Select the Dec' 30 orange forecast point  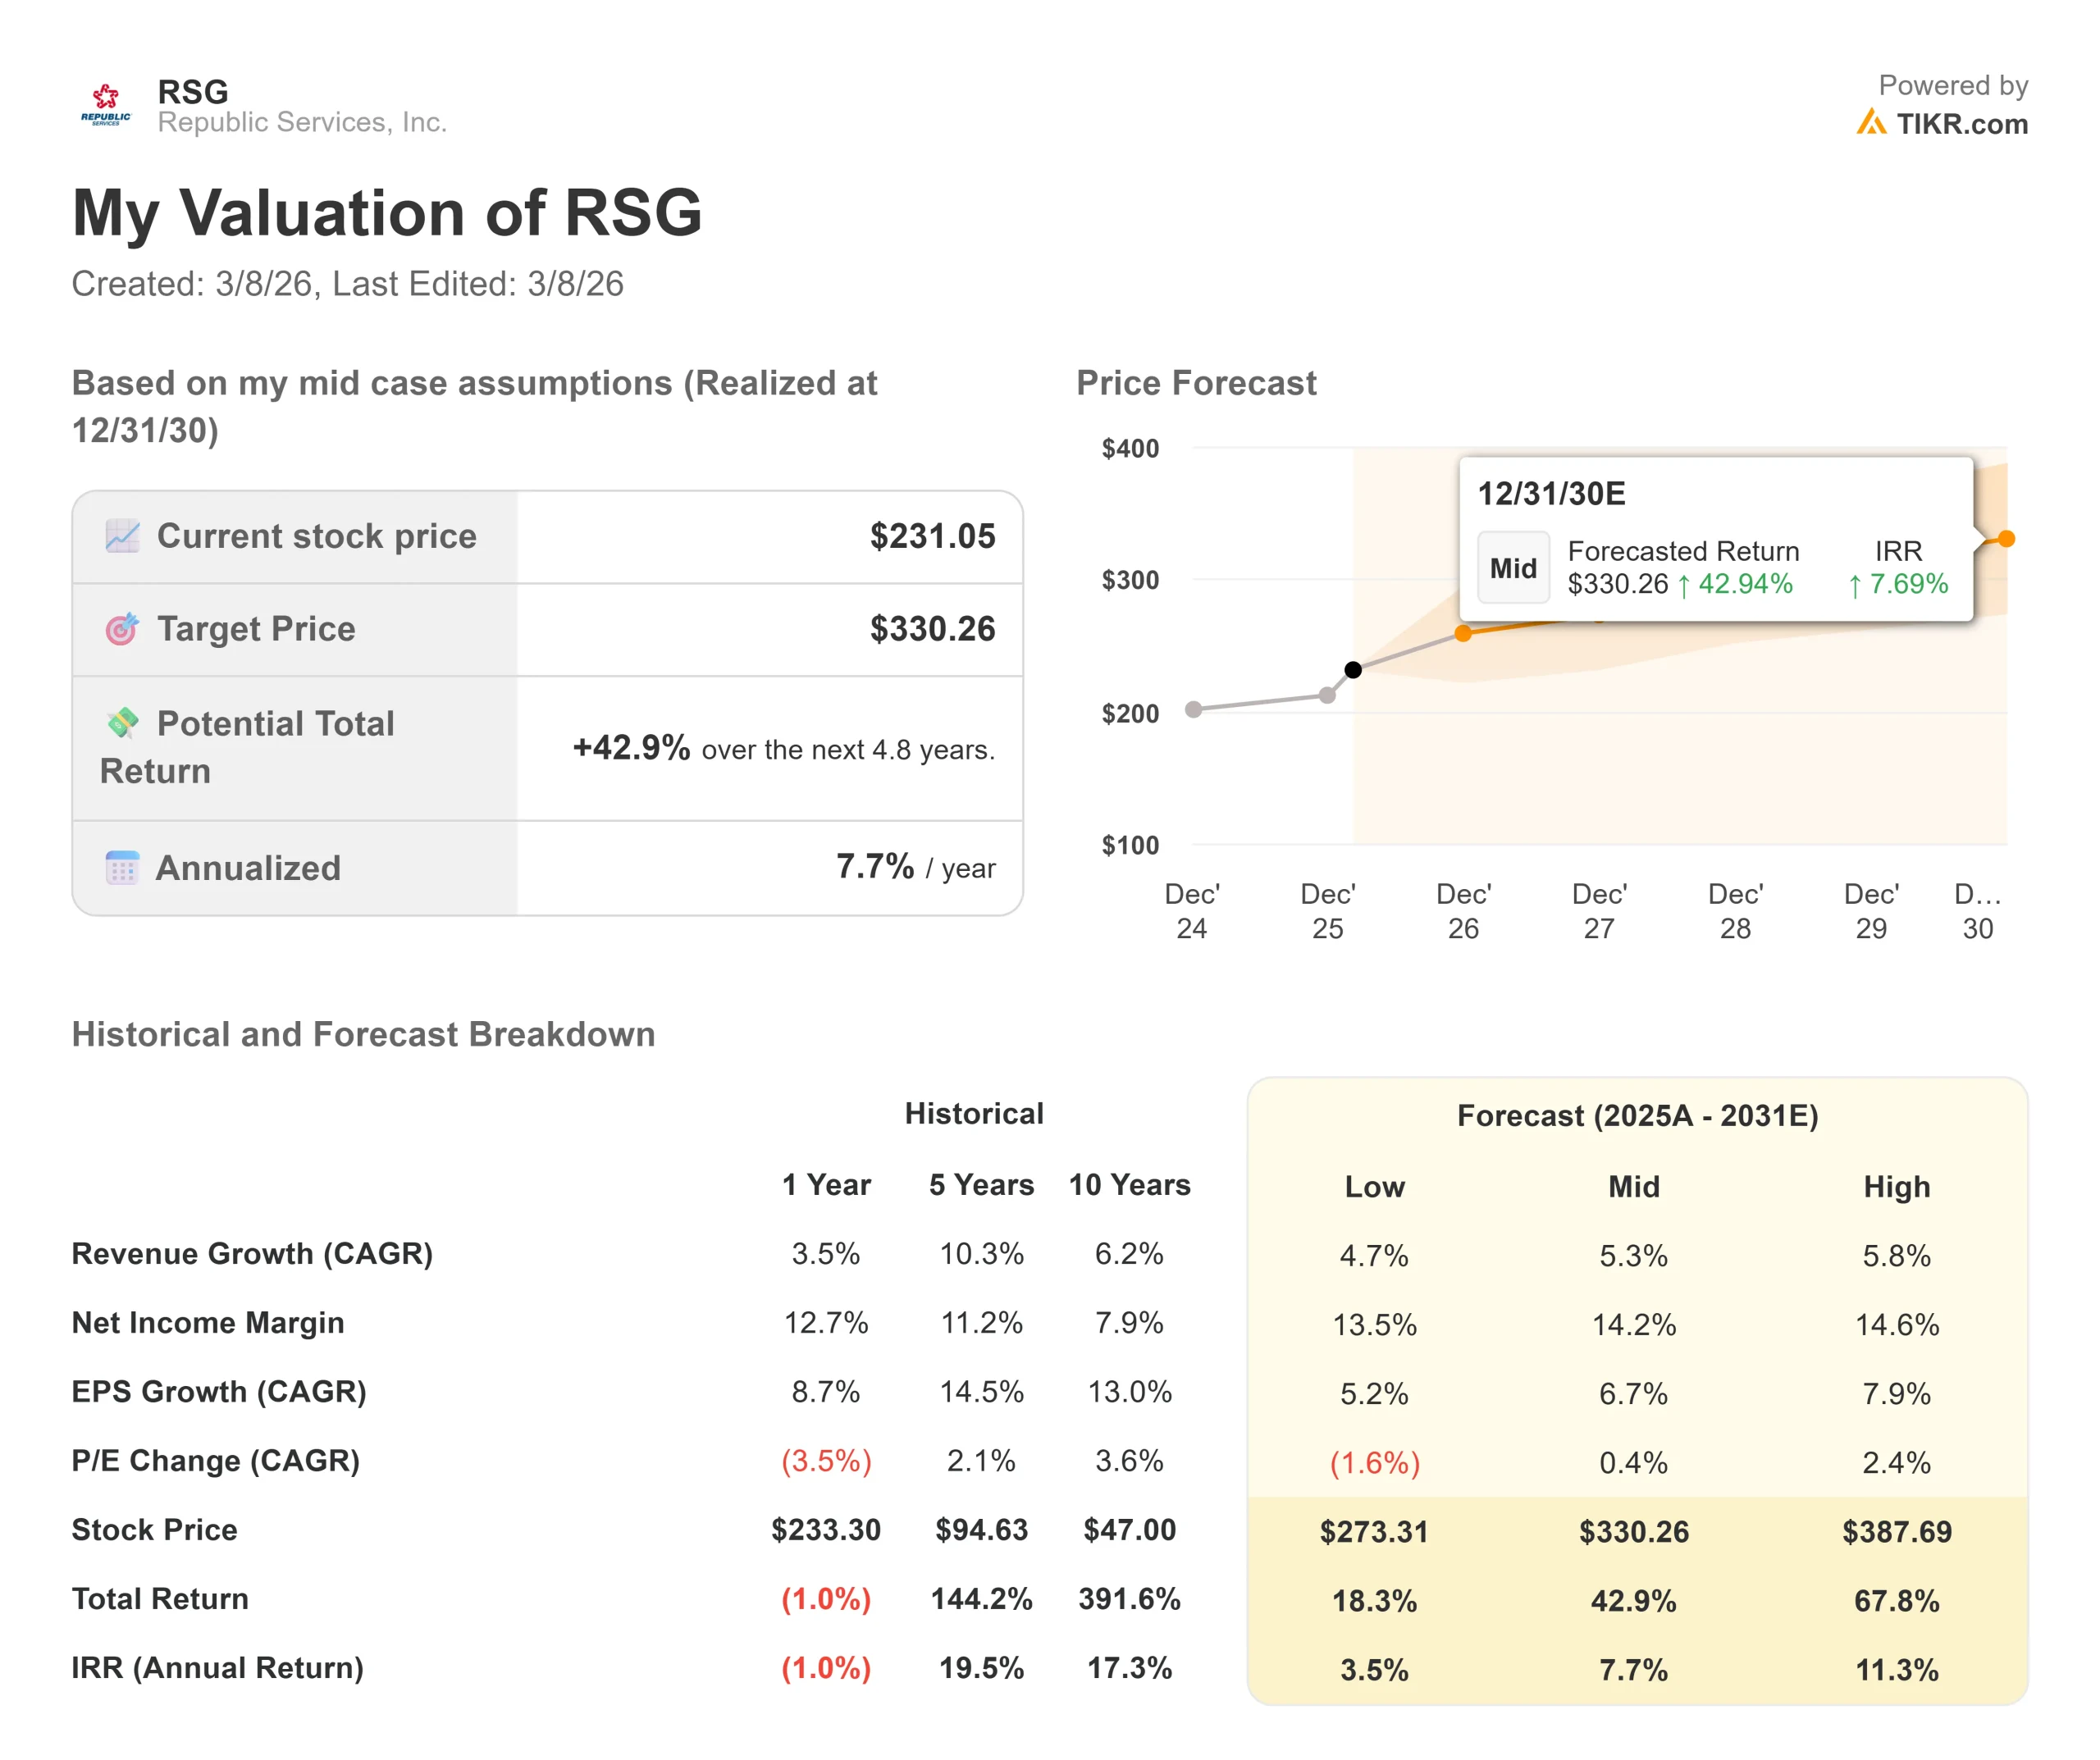click(x=2006, y=539)
